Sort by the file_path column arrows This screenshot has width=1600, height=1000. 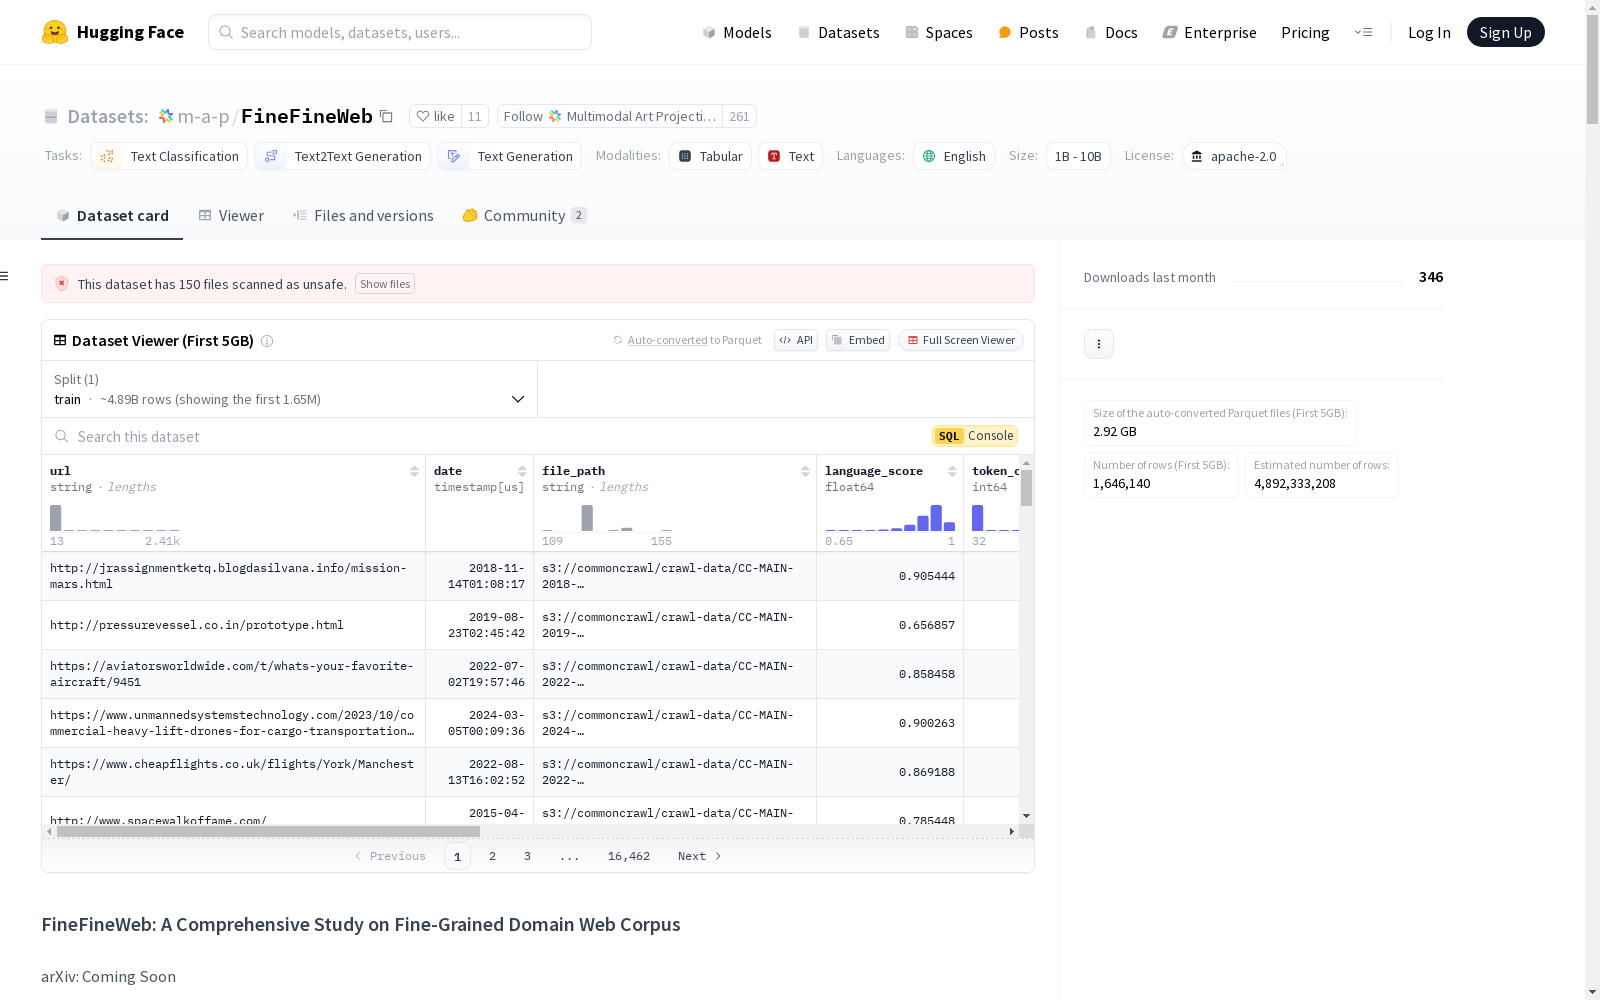[x=805, y=471]
